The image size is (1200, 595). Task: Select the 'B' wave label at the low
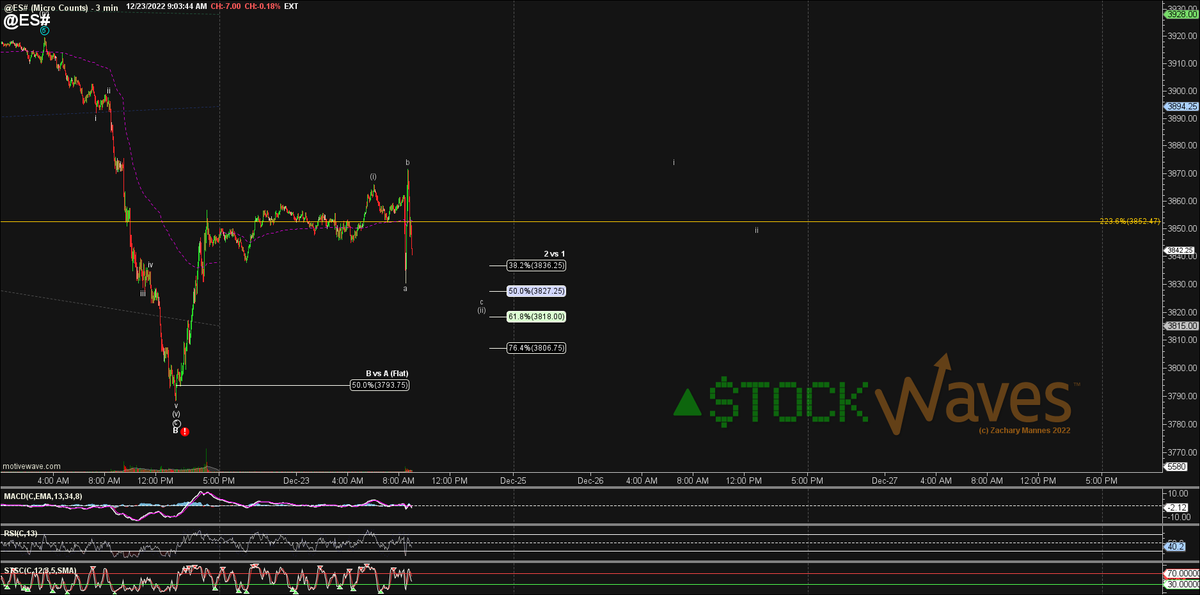[x=175, y=430]
